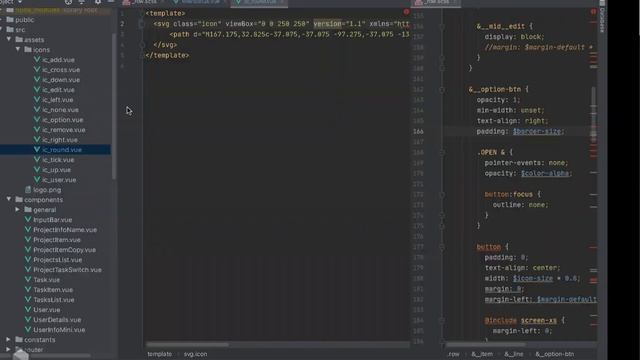Open ProjectTaskSwitch.vue from the tree
The image size is (640, 360).
(x=67, y=269)
